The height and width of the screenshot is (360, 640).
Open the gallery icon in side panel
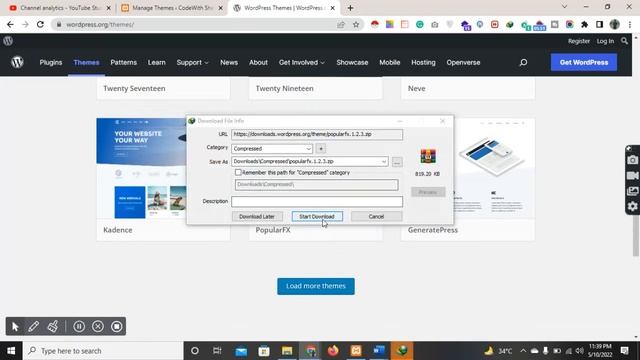click(x=632, y=191)
